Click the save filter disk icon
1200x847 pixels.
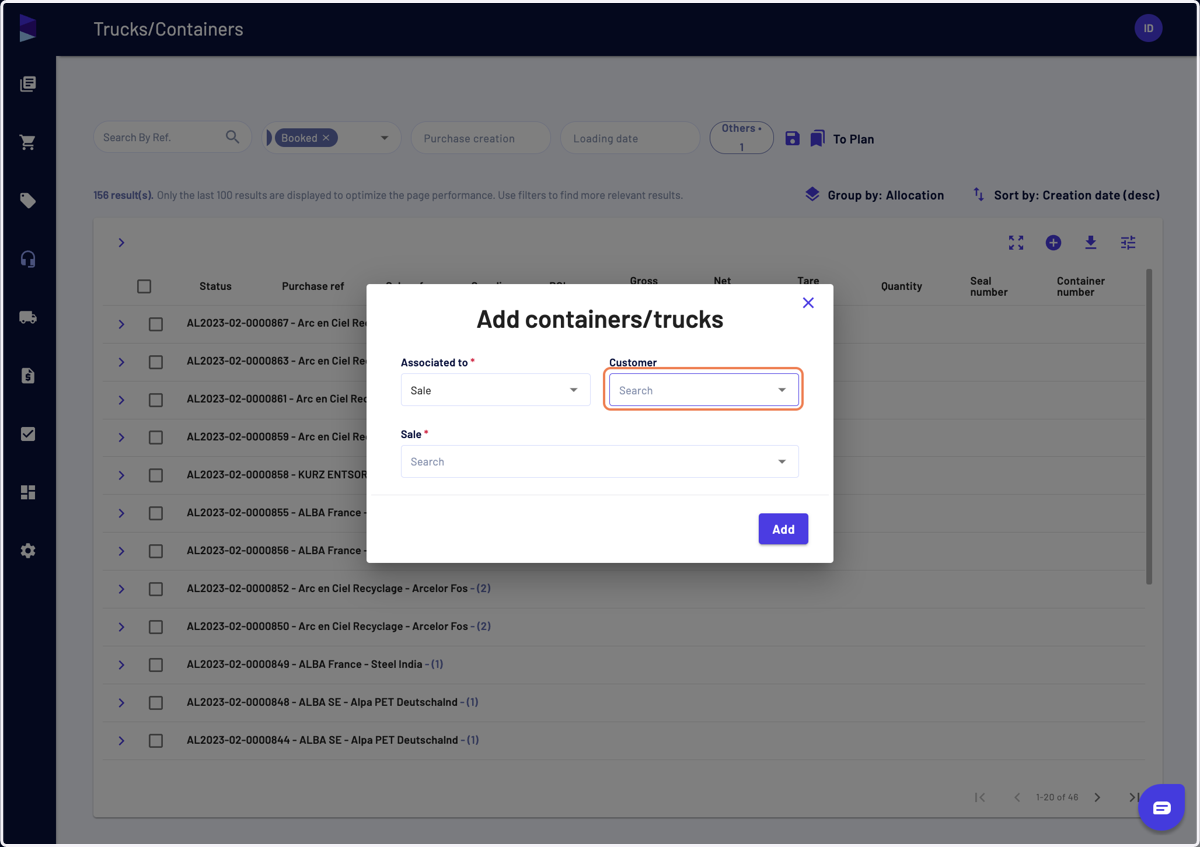click(792, 138)
